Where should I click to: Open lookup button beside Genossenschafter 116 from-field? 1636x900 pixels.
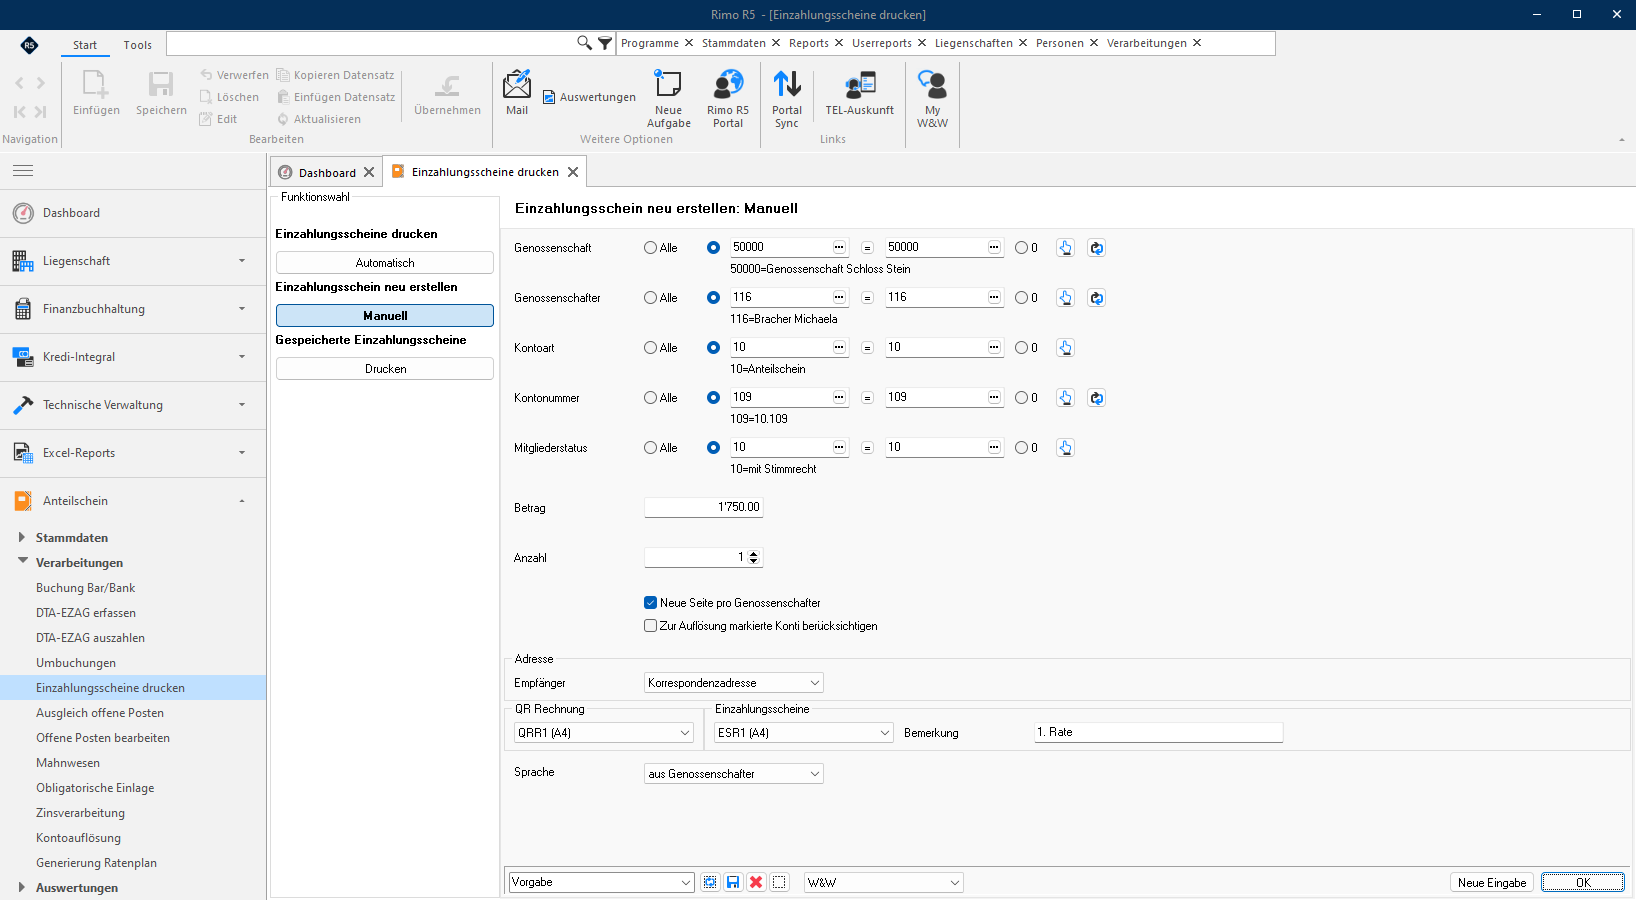839,297
